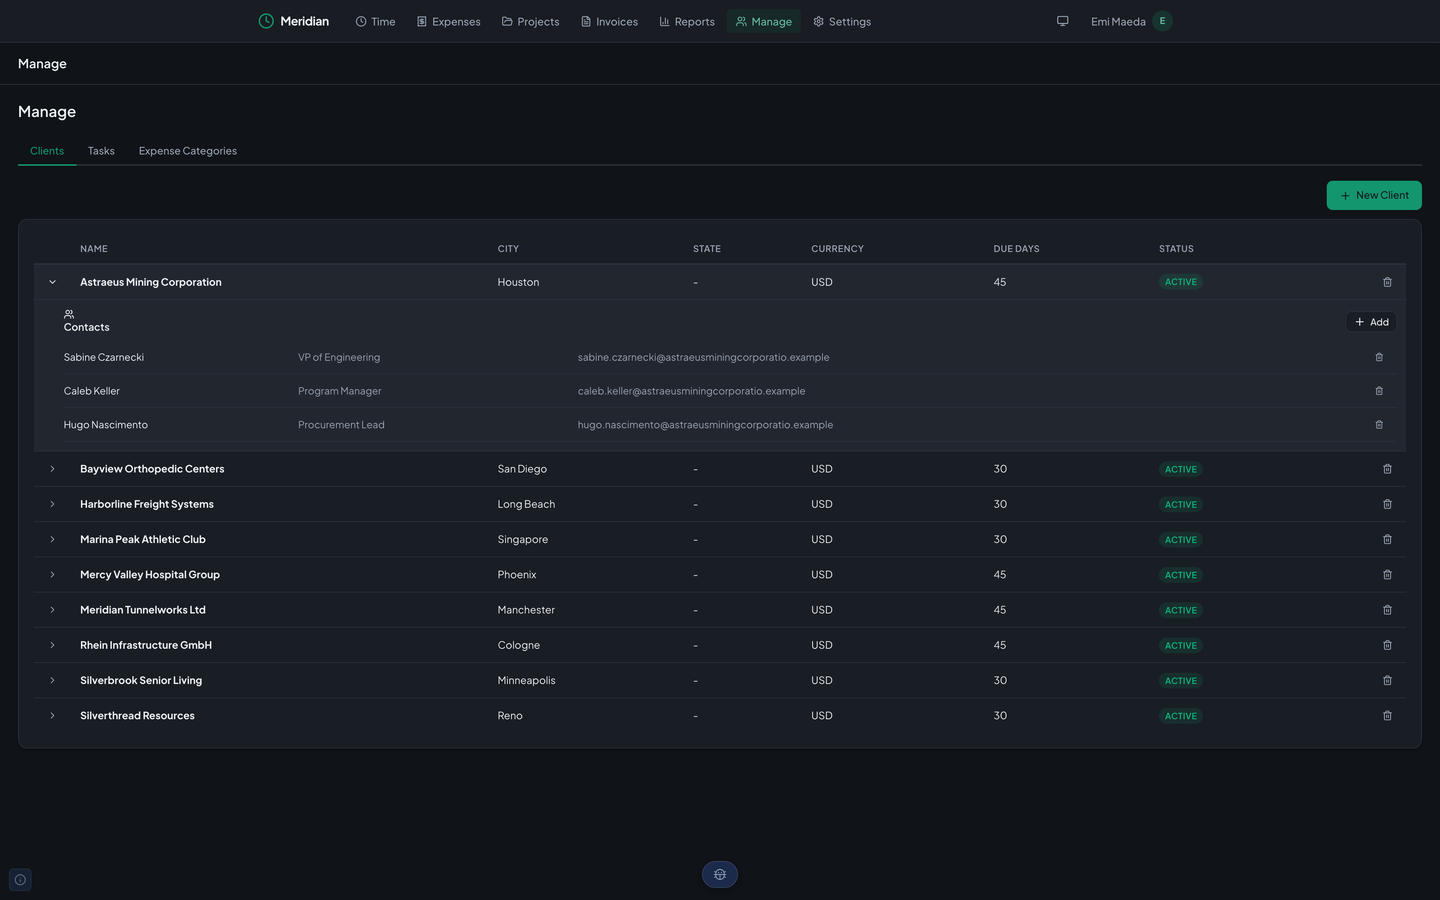Image resolution: width=1440 pixels, height=900 pixels.
Task: Click the Contacts people icon
Action: pyautogui.click(x=69, y=314)
